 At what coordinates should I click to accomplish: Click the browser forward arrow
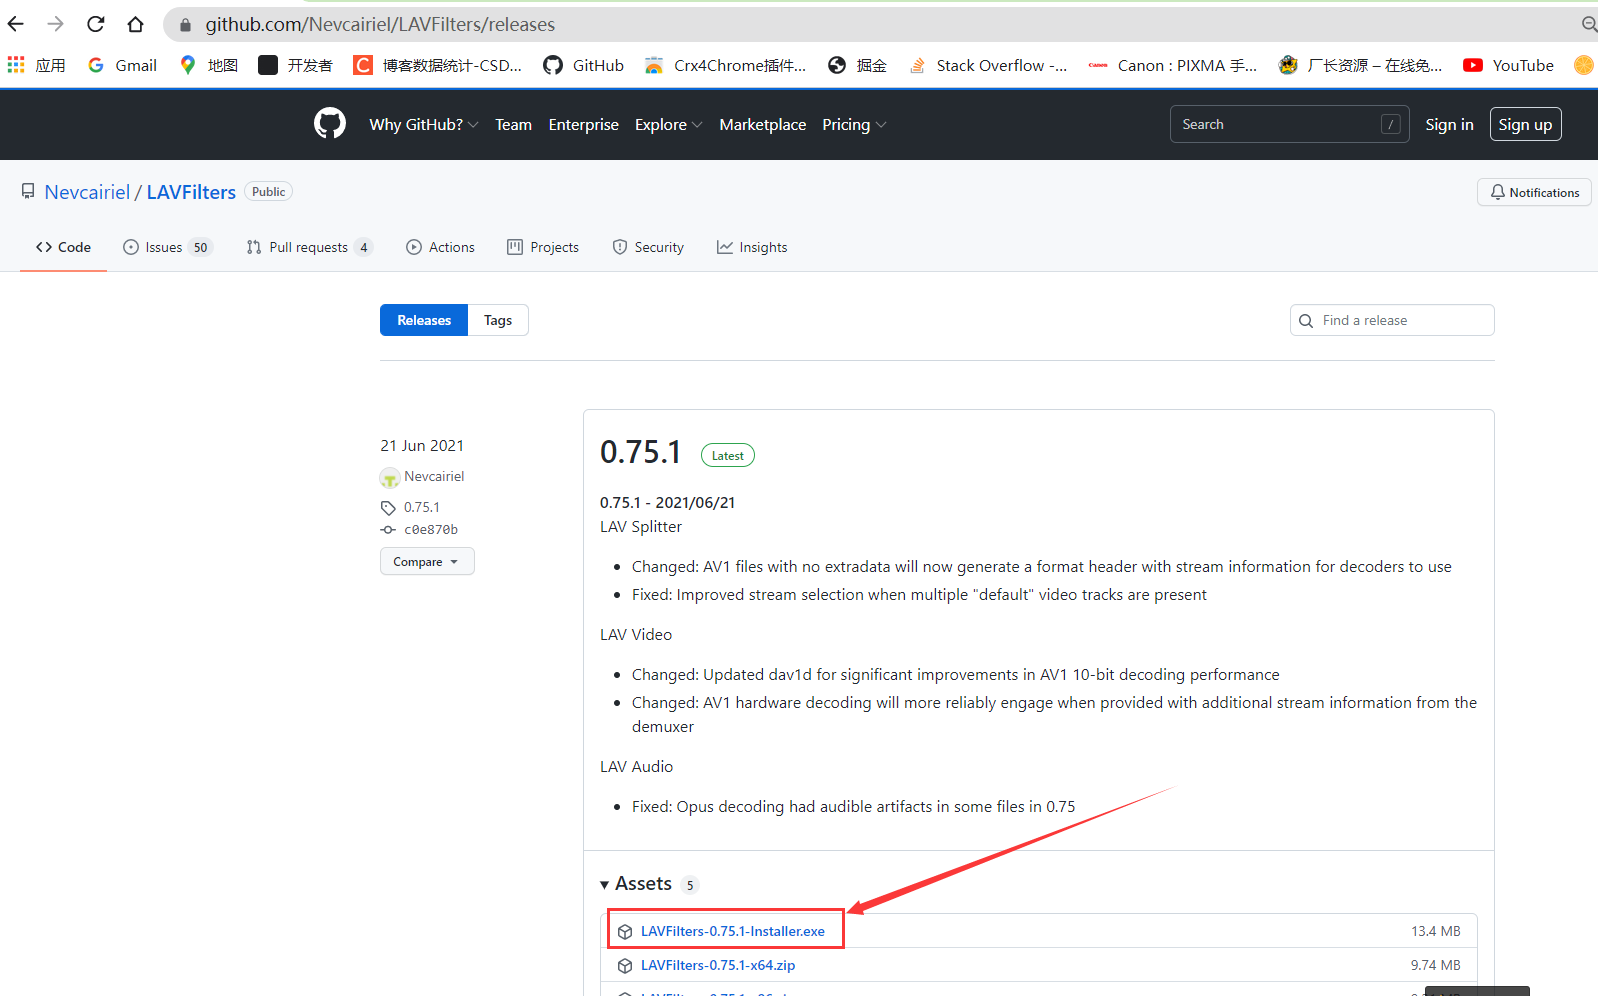[56, 24]
